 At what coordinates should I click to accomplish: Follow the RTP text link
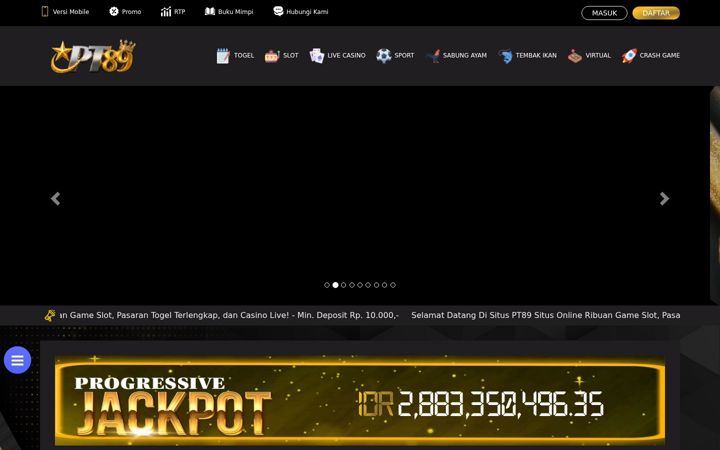pyautogui.click(x=180, y=12)
